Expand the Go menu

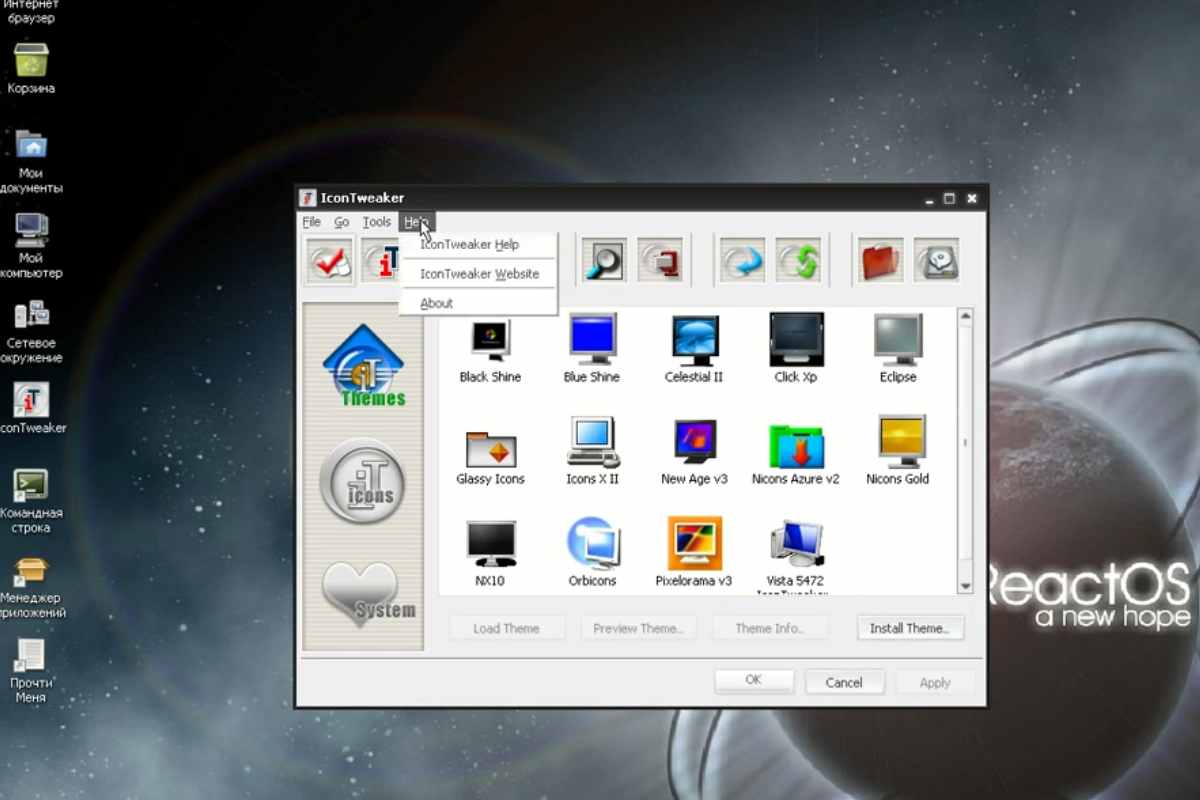[x=342, y=222]
